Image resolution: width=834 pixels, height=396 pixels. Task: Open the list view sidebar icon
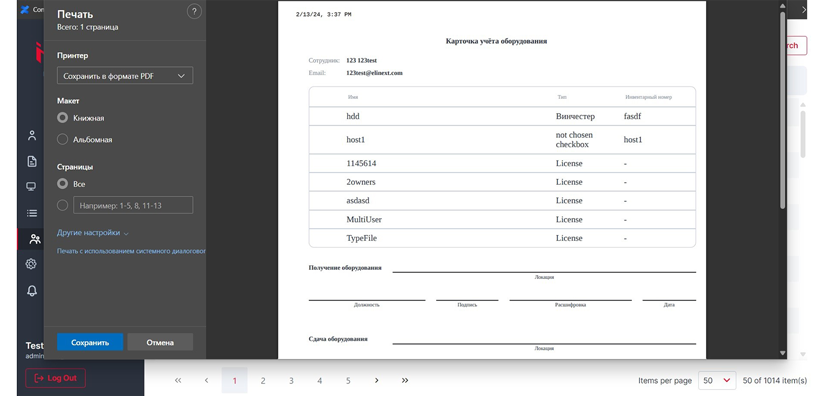[x=32, y=213]
